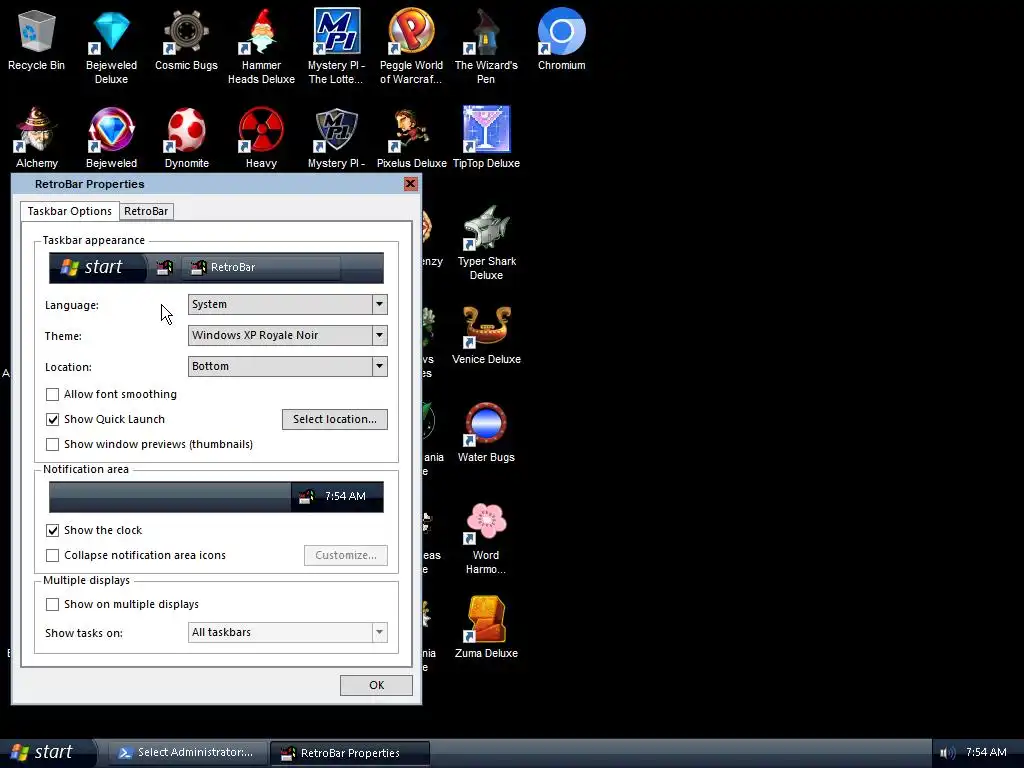The height and width of the screenshot is (768, 1024).
Task: Click the start button in taskbar preview
Action: click(98, 267)
